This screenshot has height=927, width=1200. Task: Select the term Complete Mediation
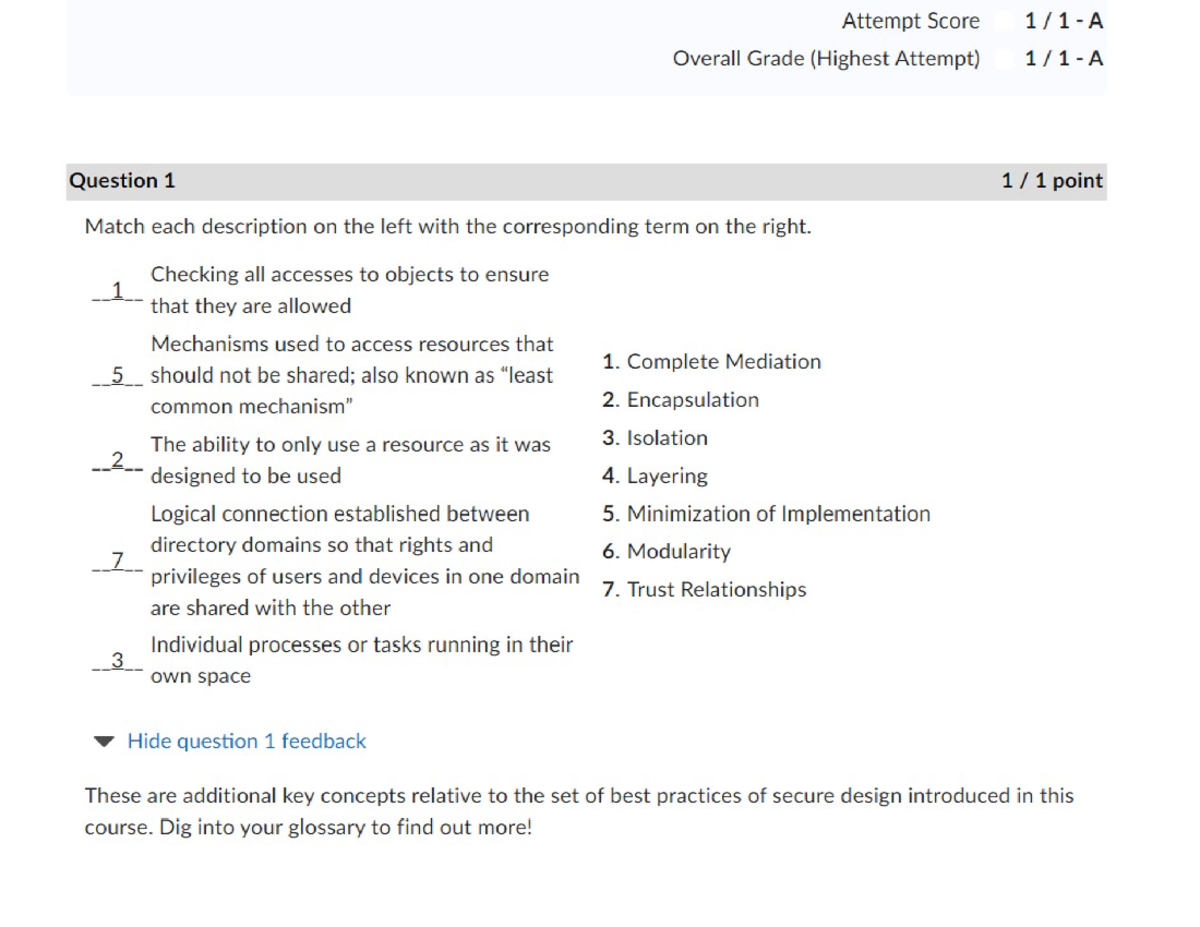[712, 361]
